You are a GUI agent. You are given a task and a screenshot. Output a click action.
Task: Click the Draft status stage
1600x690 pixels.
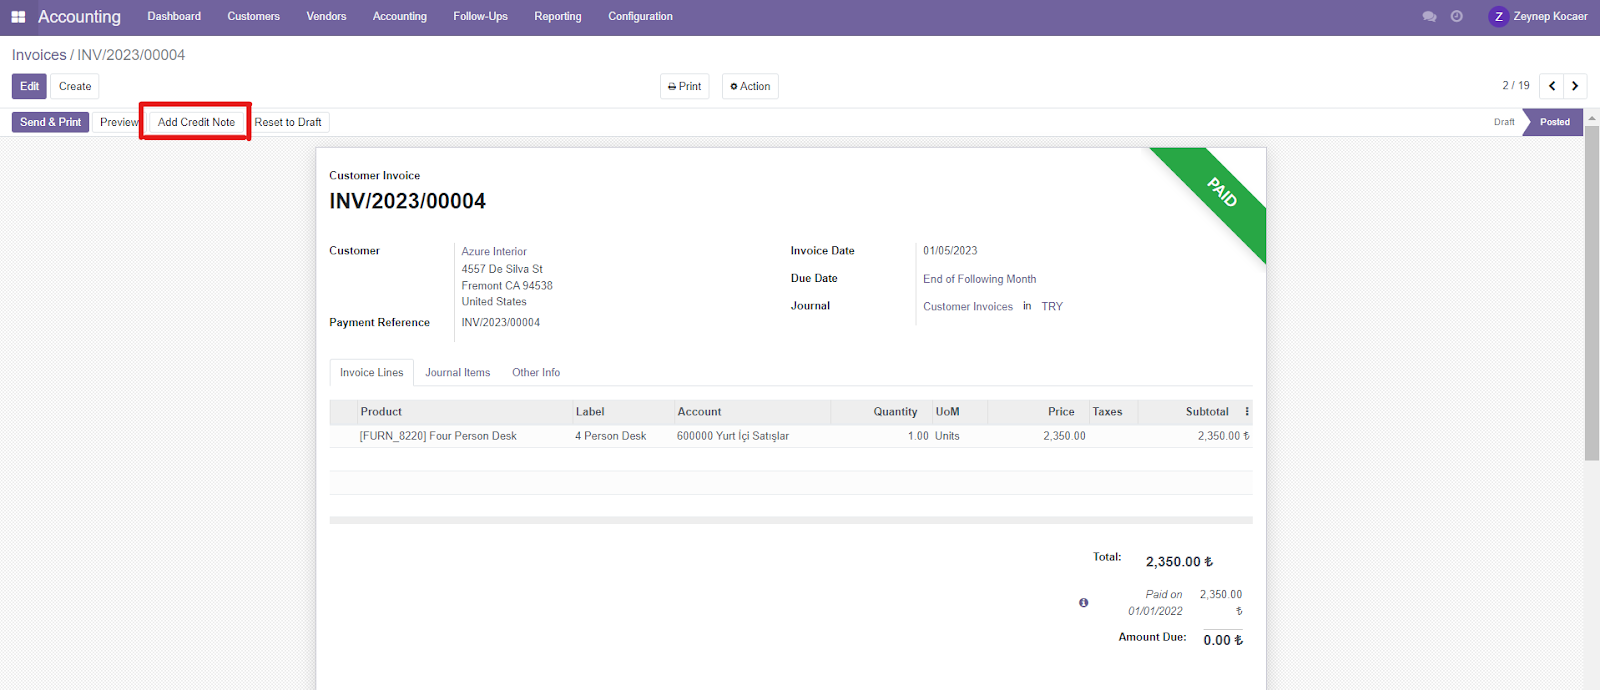tap(1504, 122)
